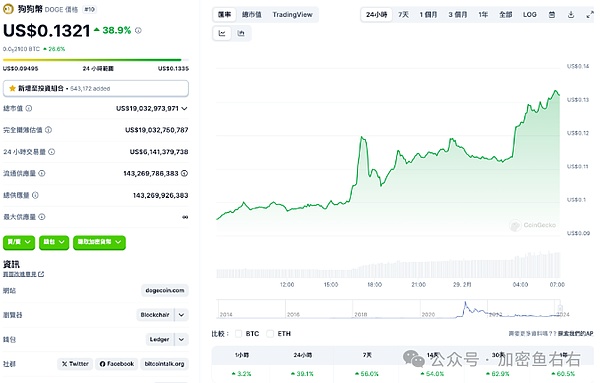The height and width of the screenshot is (383, 600).
Task: Switch to the 匯率 price tab
Action: [224, 15]
